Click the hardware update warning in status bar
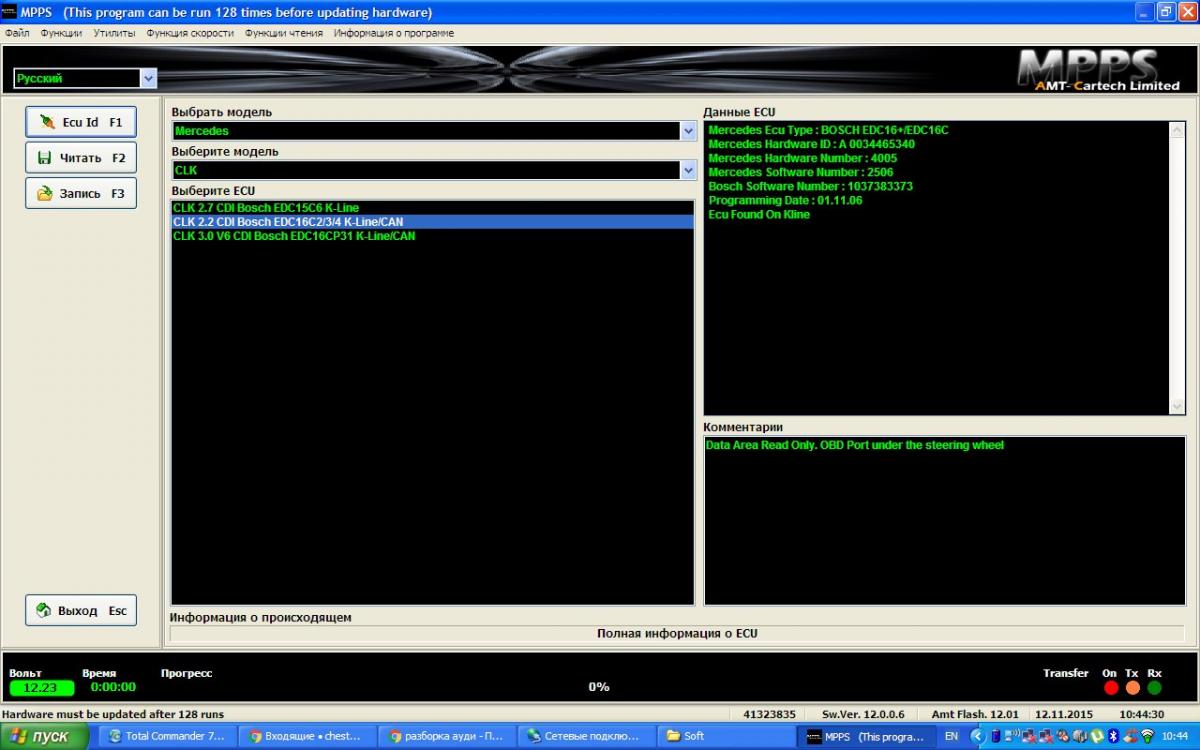The height and width of the screenshot is (750, 1200). tap(112, 714)
